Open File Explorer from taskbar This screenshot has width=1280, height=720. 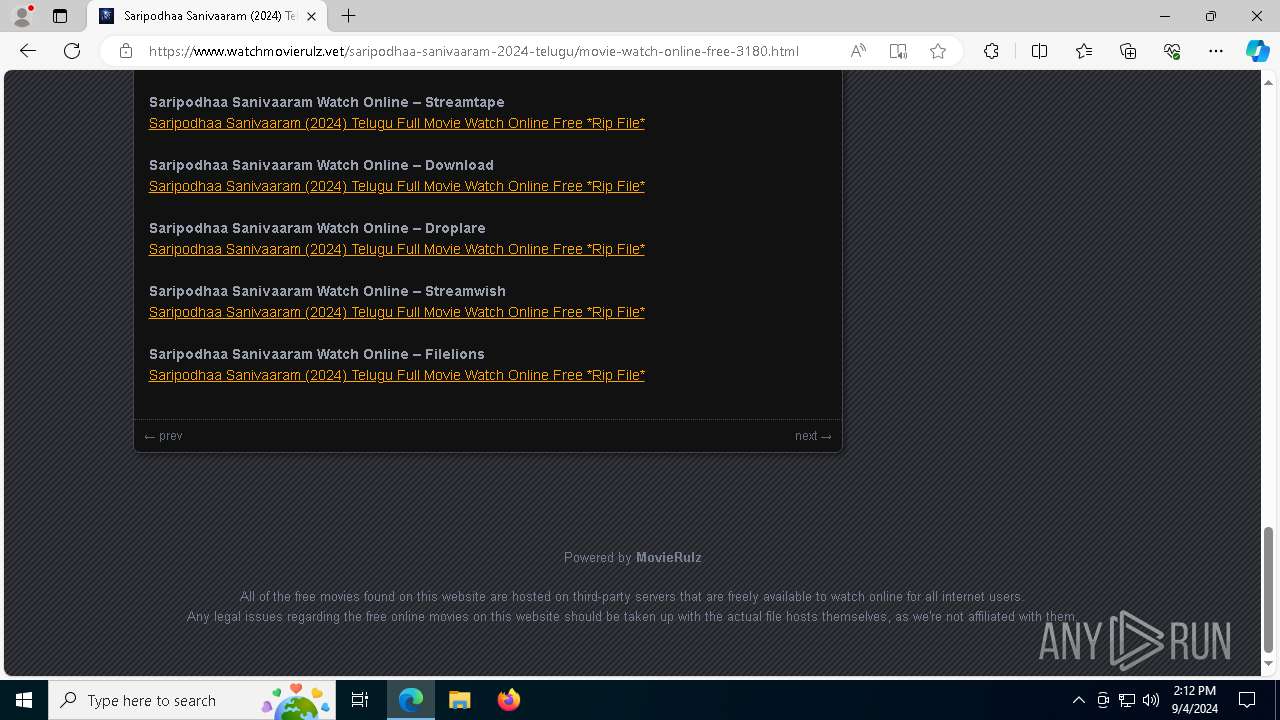(460, 700)
